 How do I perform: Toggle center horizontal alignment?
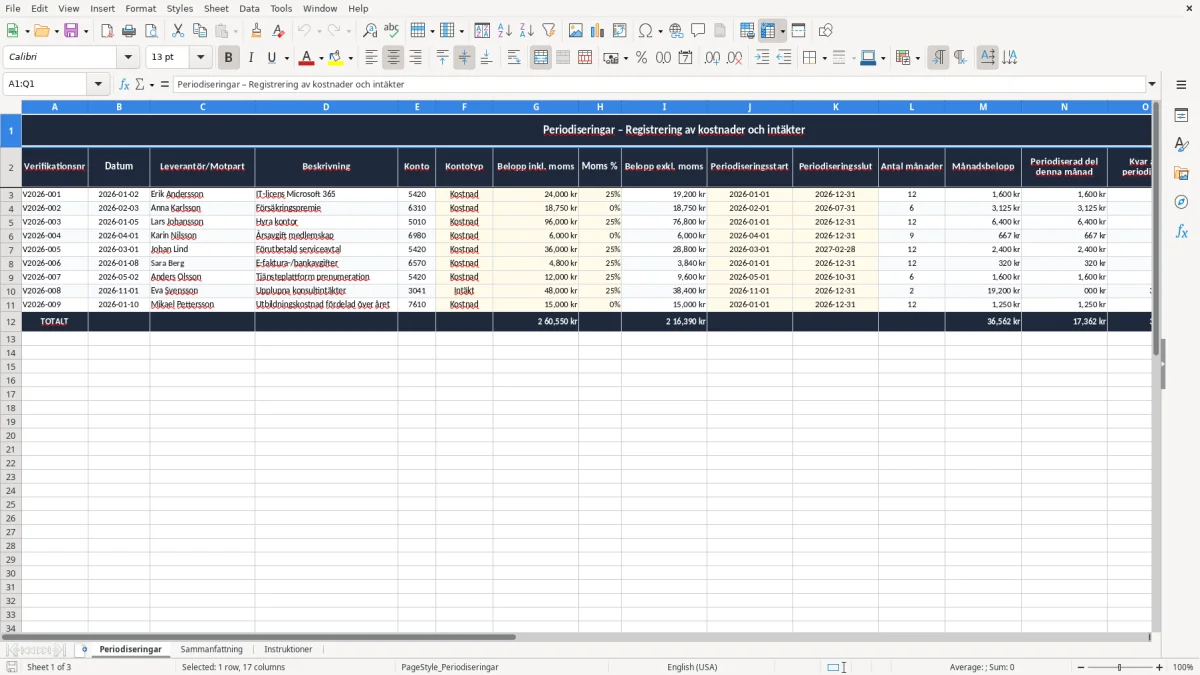[x=394, y=58]
